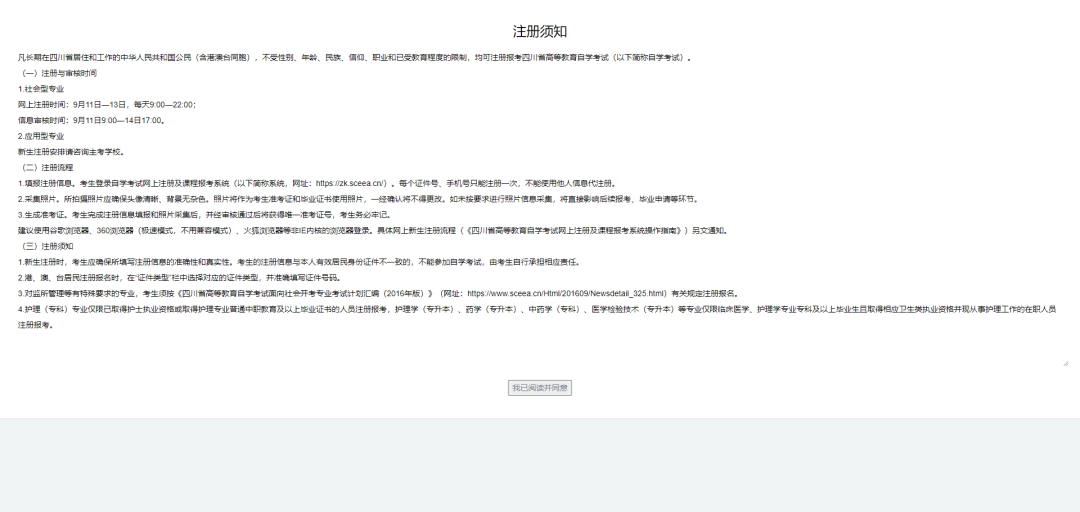Click the 信息审核时间 schedule line
Image resolution: width=1080 pixels, height=512 pixels.
click(x=91, y=120)
